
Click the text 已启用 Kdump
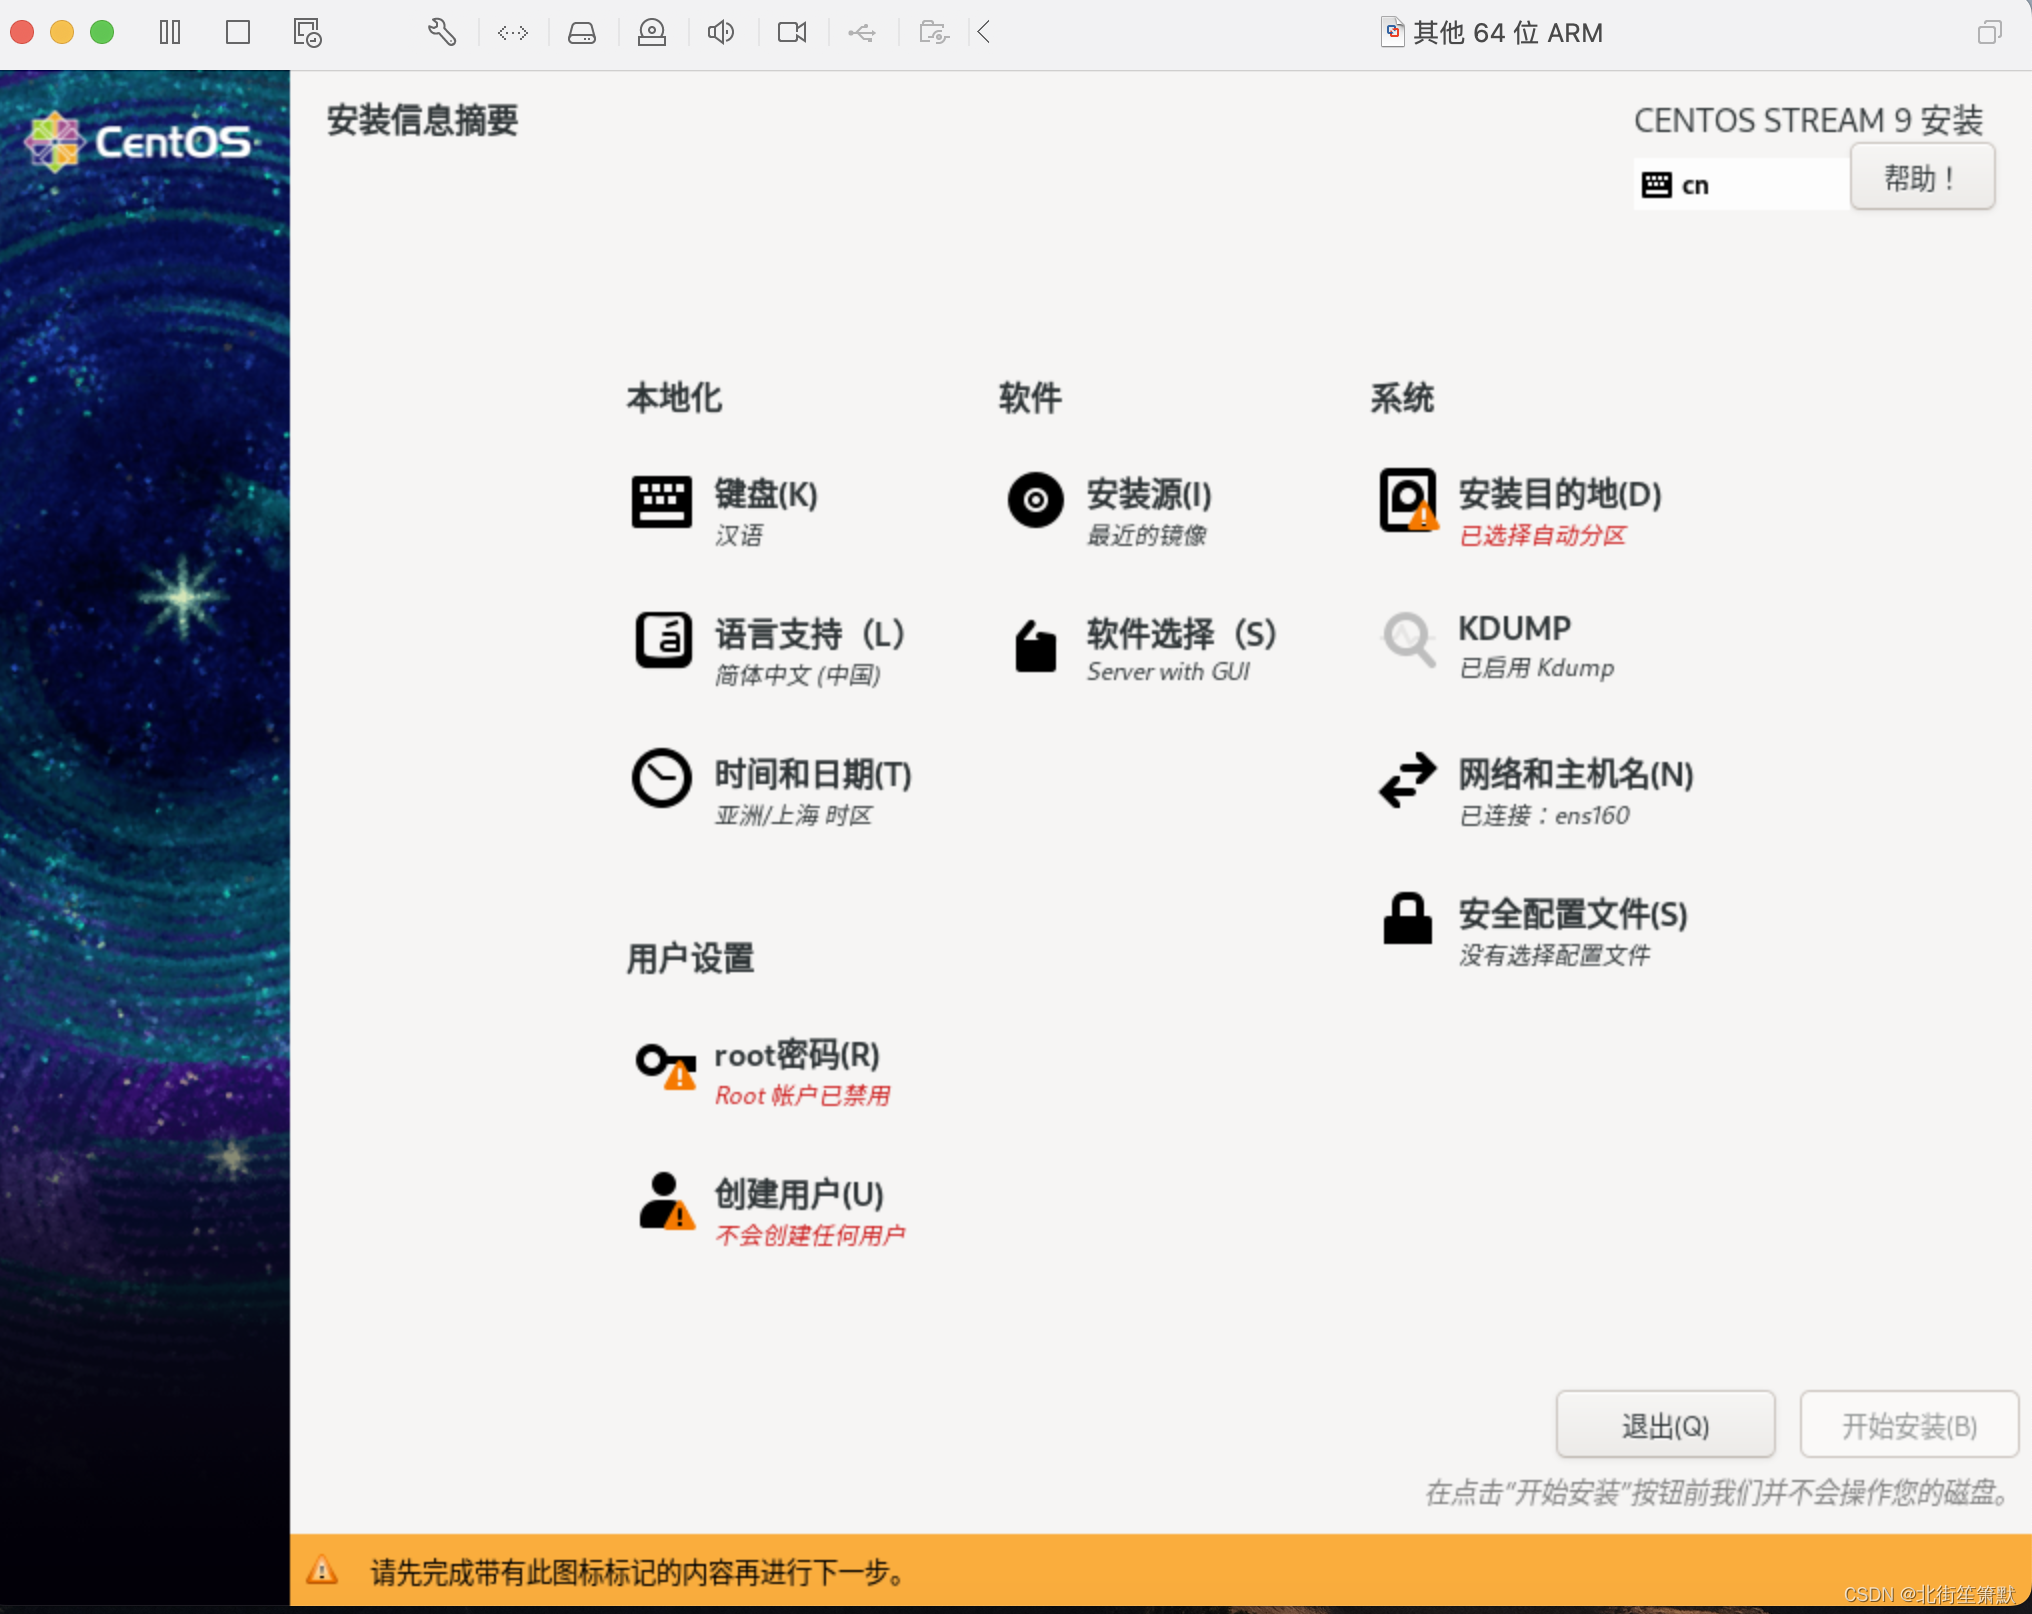(x=1536, y=668)
